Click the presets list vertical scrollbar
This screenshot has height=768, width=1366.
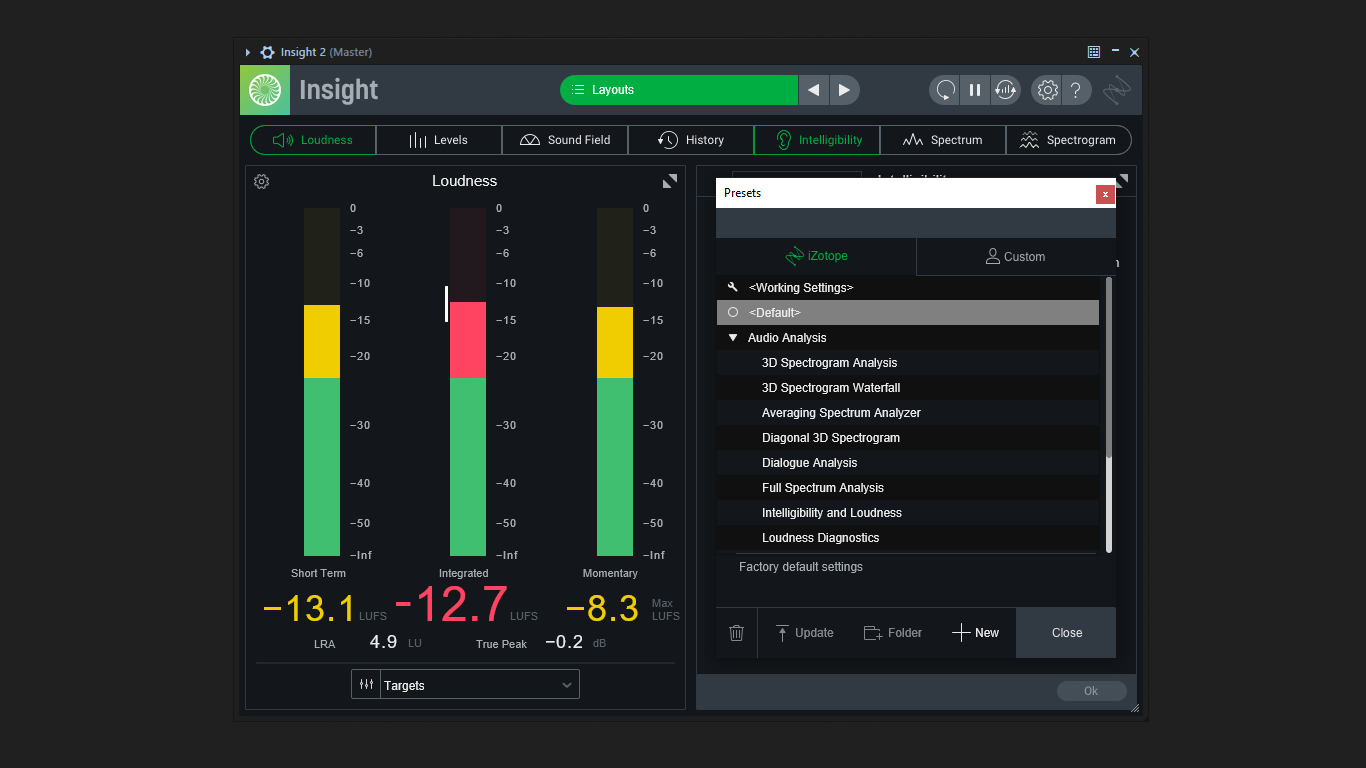point(1109,368)
